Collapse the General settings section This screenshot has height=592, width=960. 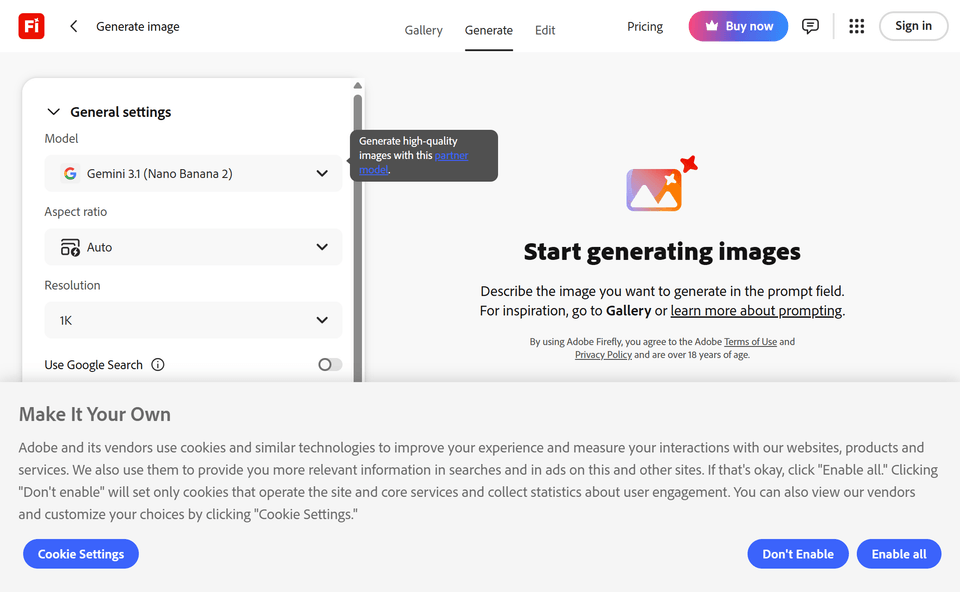tap(54, 112)
